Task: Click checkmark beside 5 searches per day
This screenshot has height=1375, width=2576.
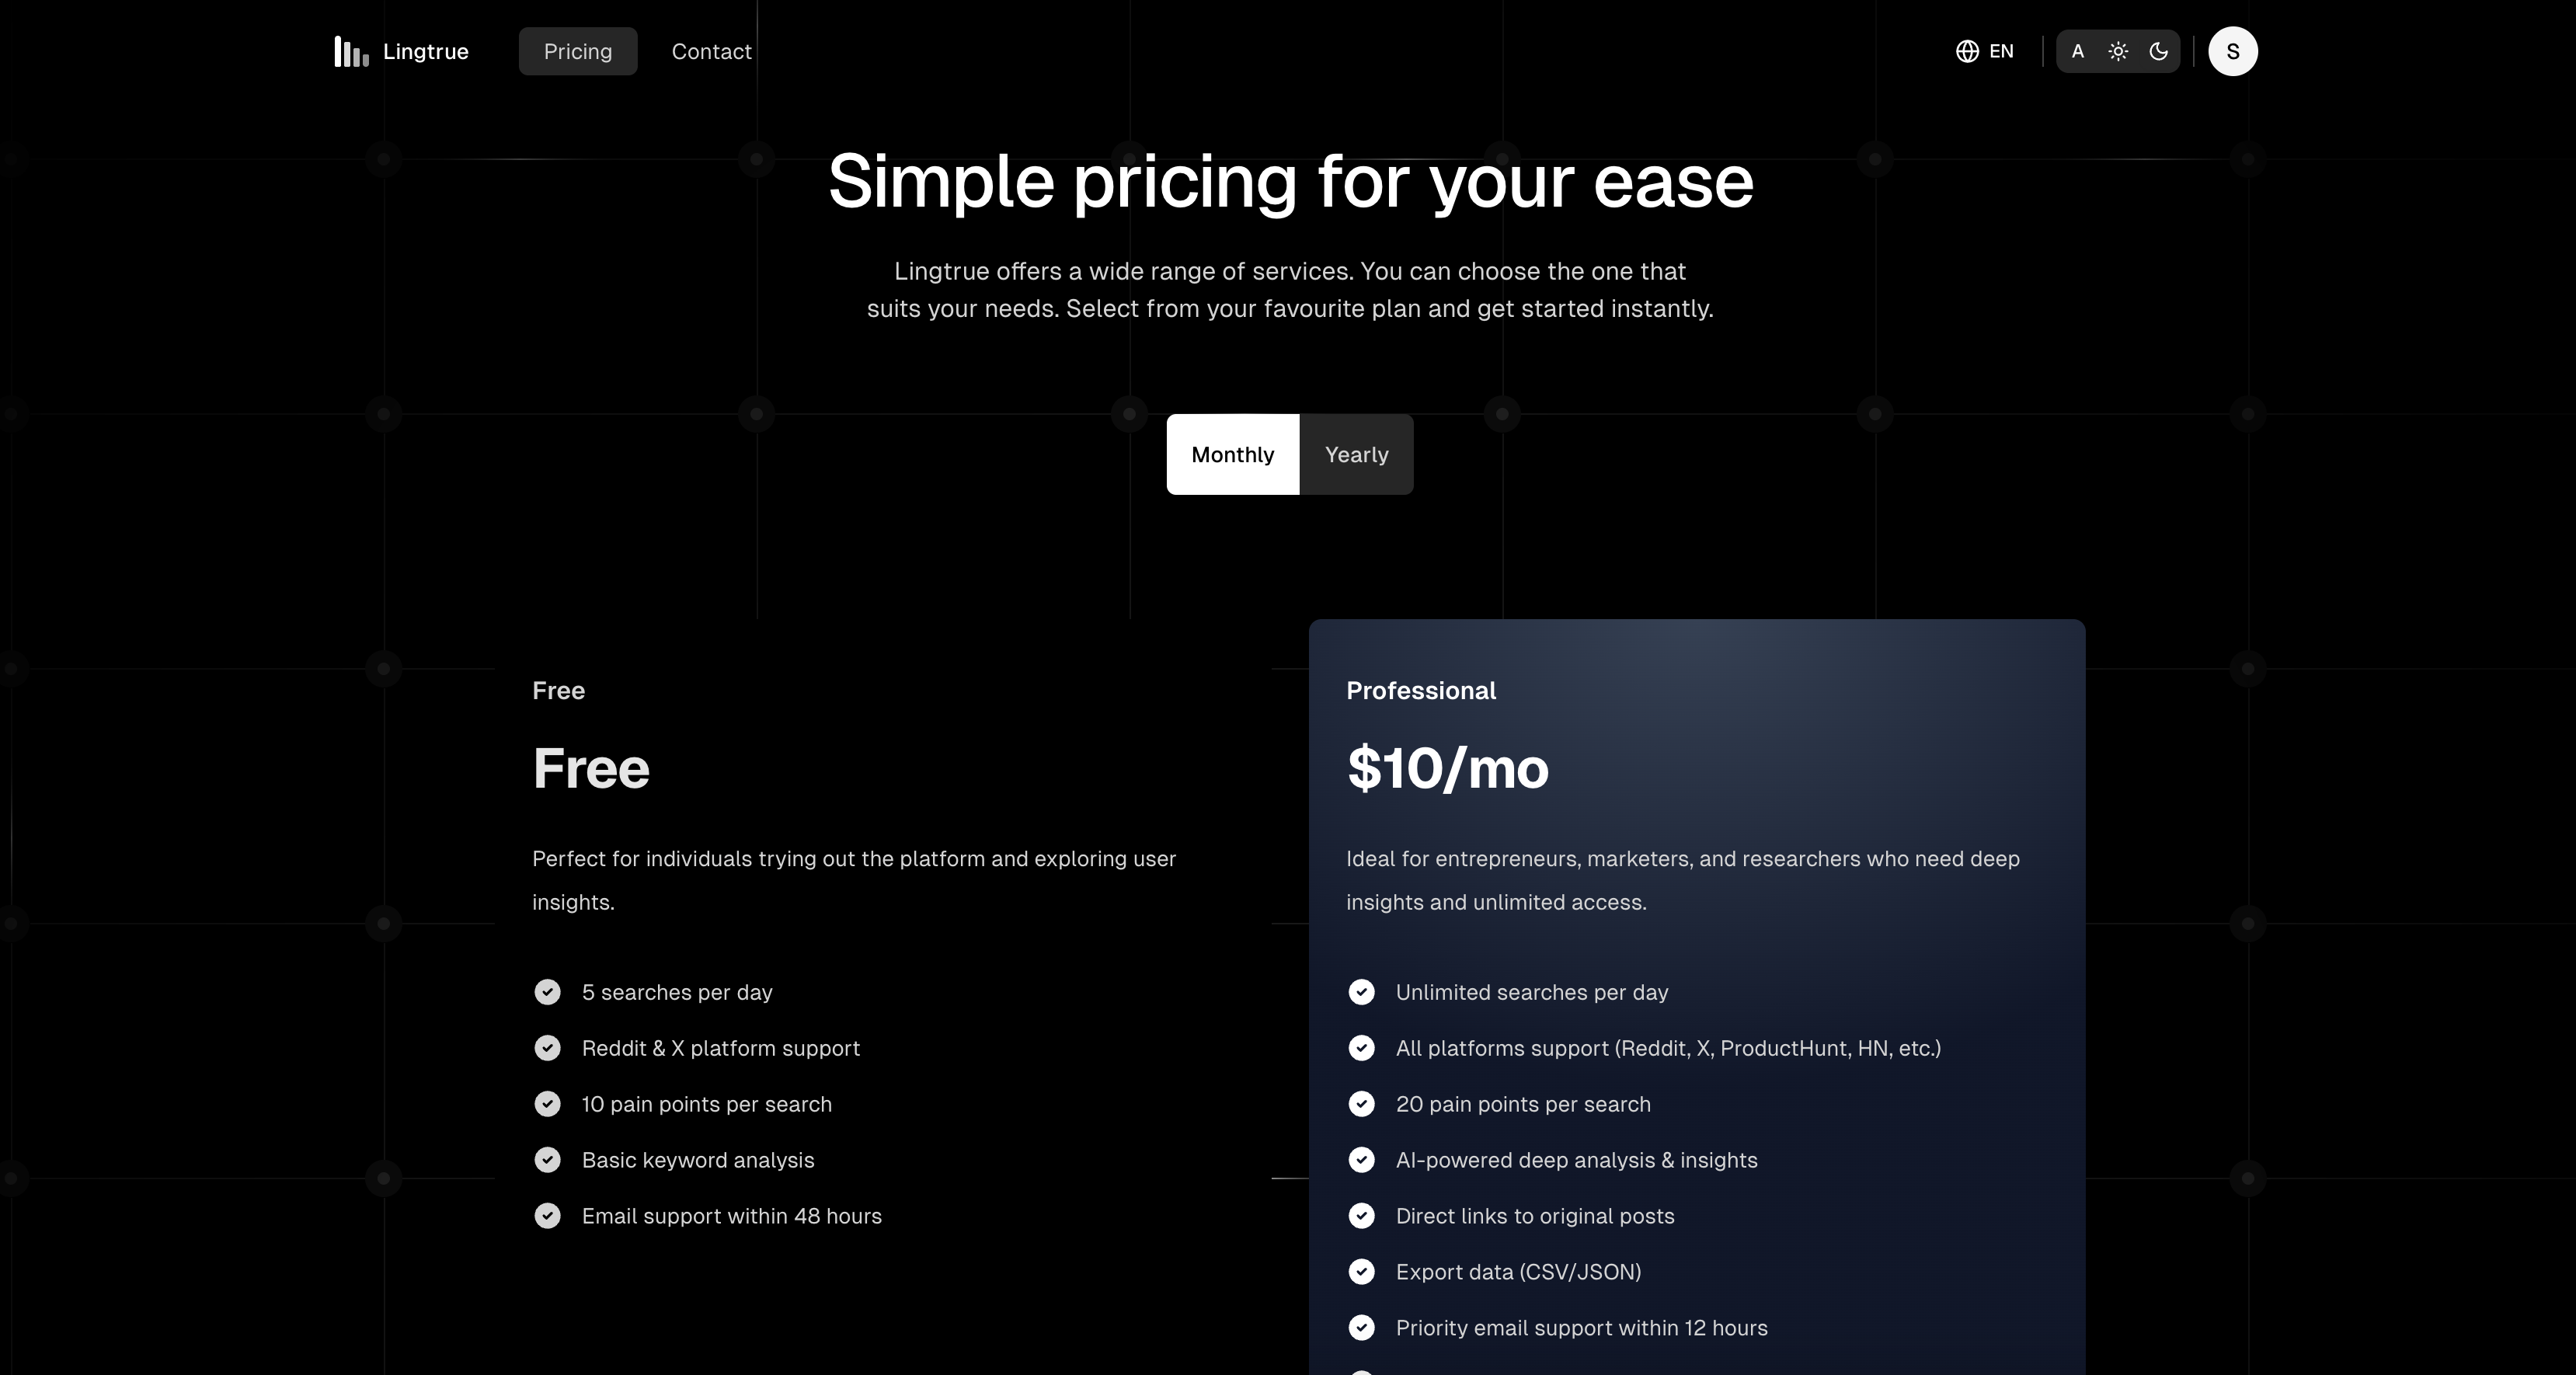Action: pyautogui.click(x=547, y=992)
